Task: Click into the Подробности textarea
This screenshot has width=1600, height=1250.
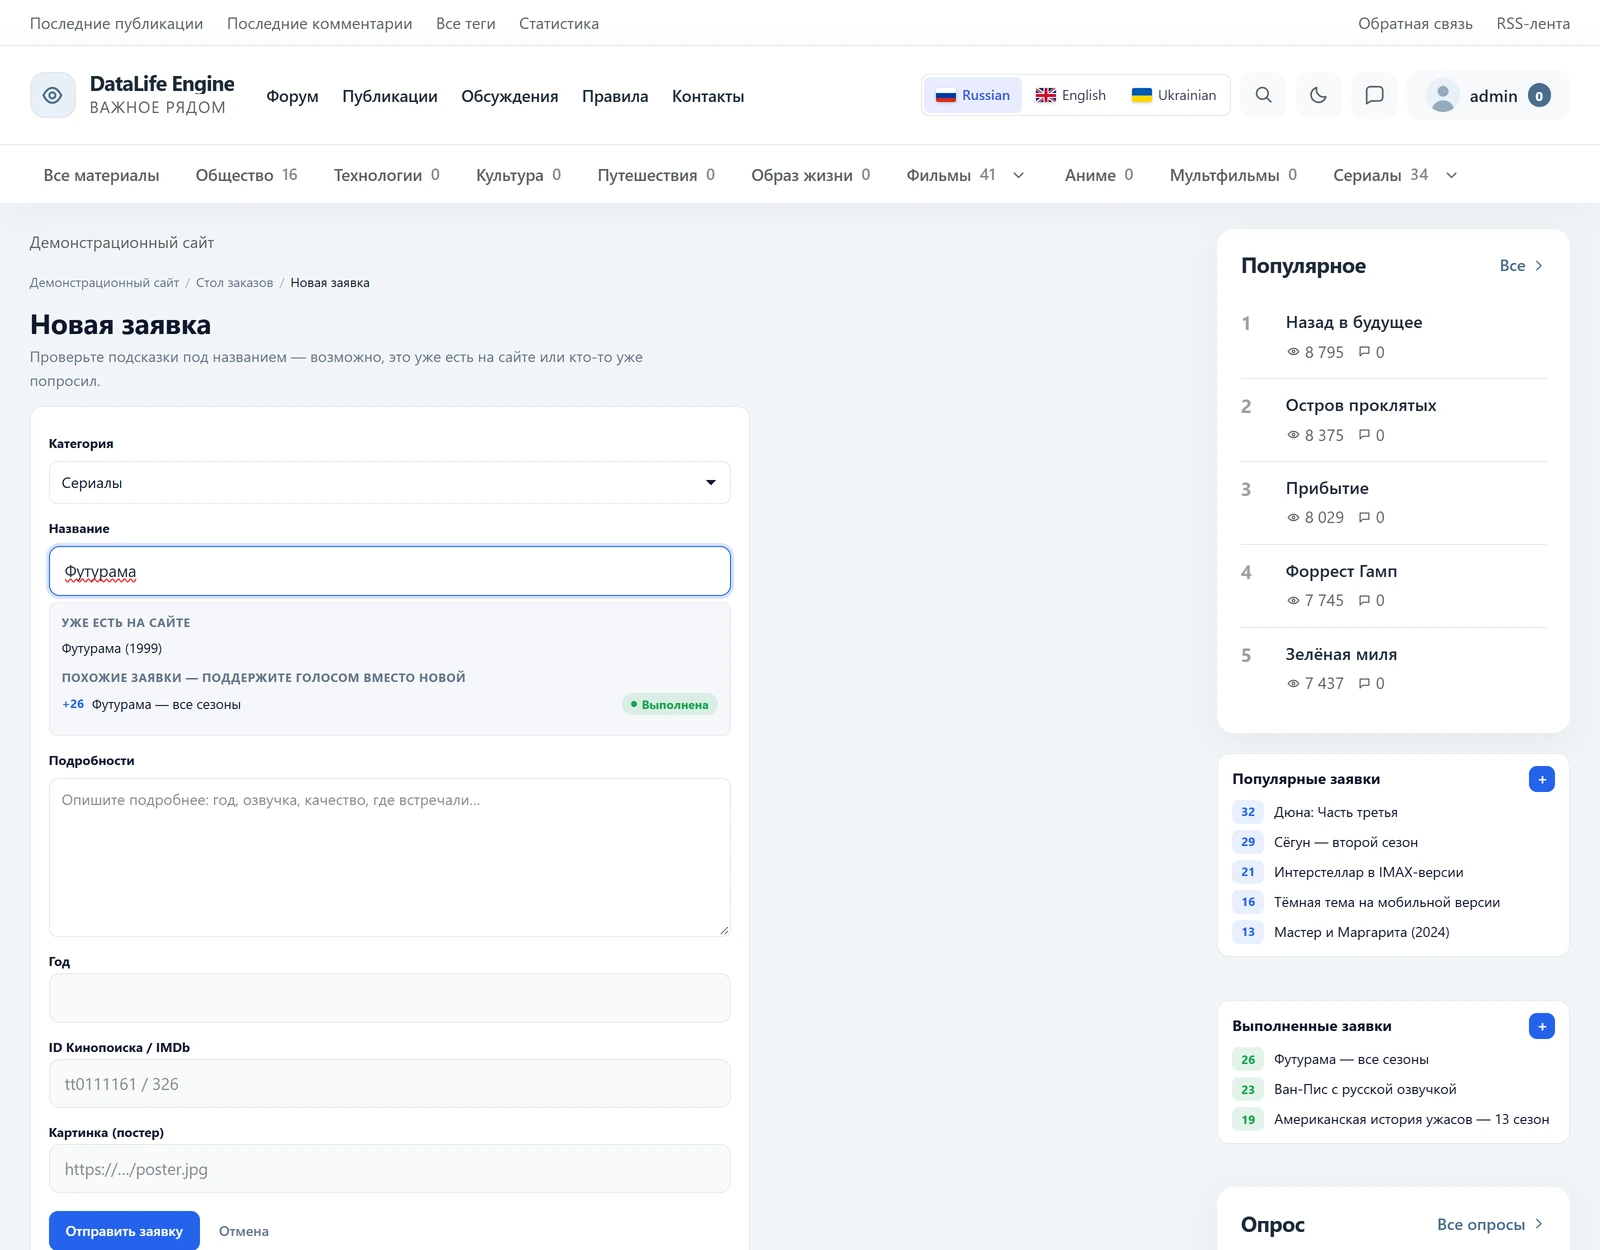Action: (390, 858)
